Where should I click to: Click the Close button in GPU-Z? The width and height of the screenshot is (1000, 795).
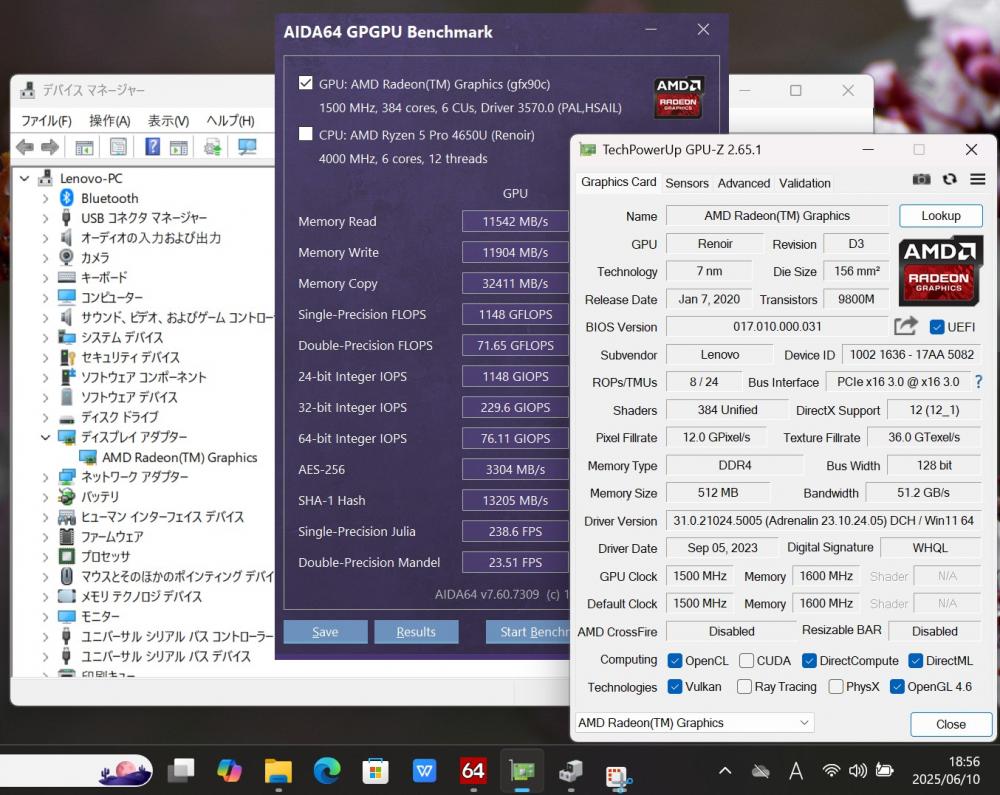coord(951,724)
